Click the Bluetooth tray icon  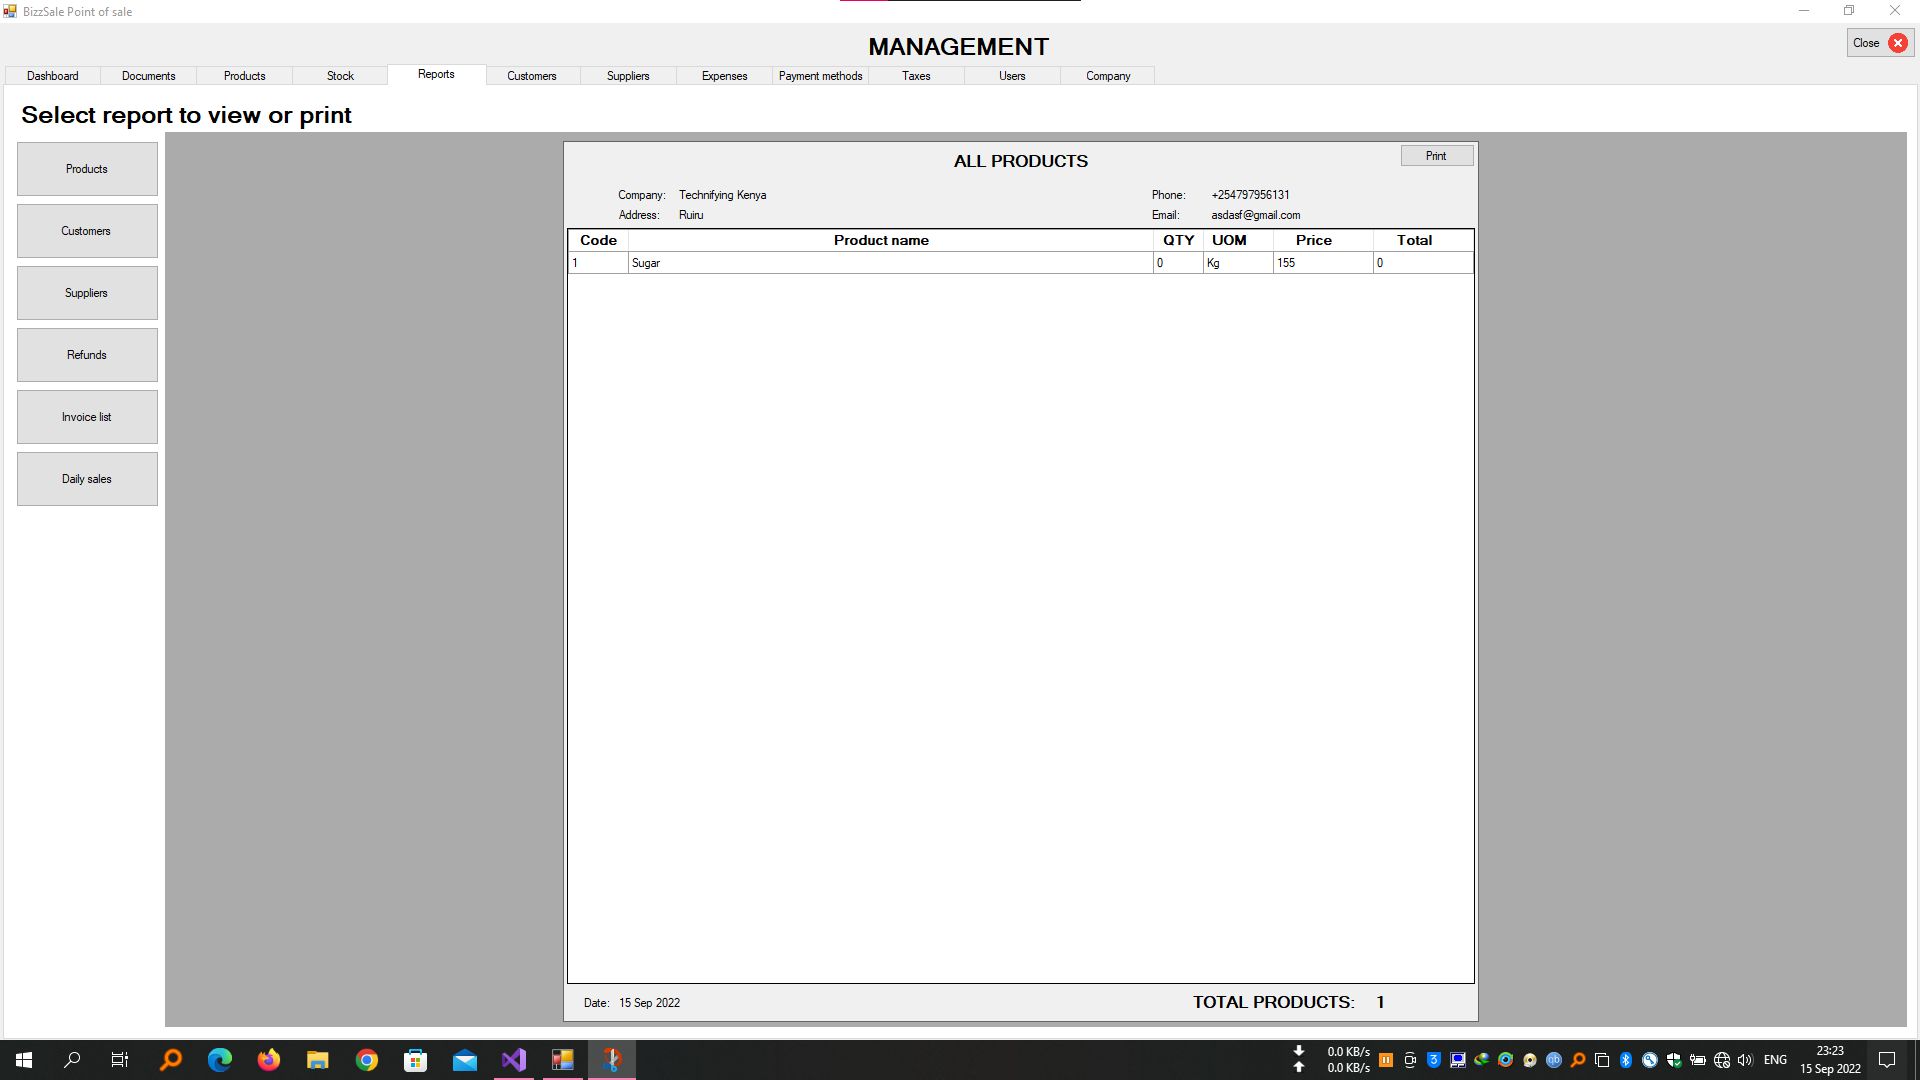tap(1626, 1060)
